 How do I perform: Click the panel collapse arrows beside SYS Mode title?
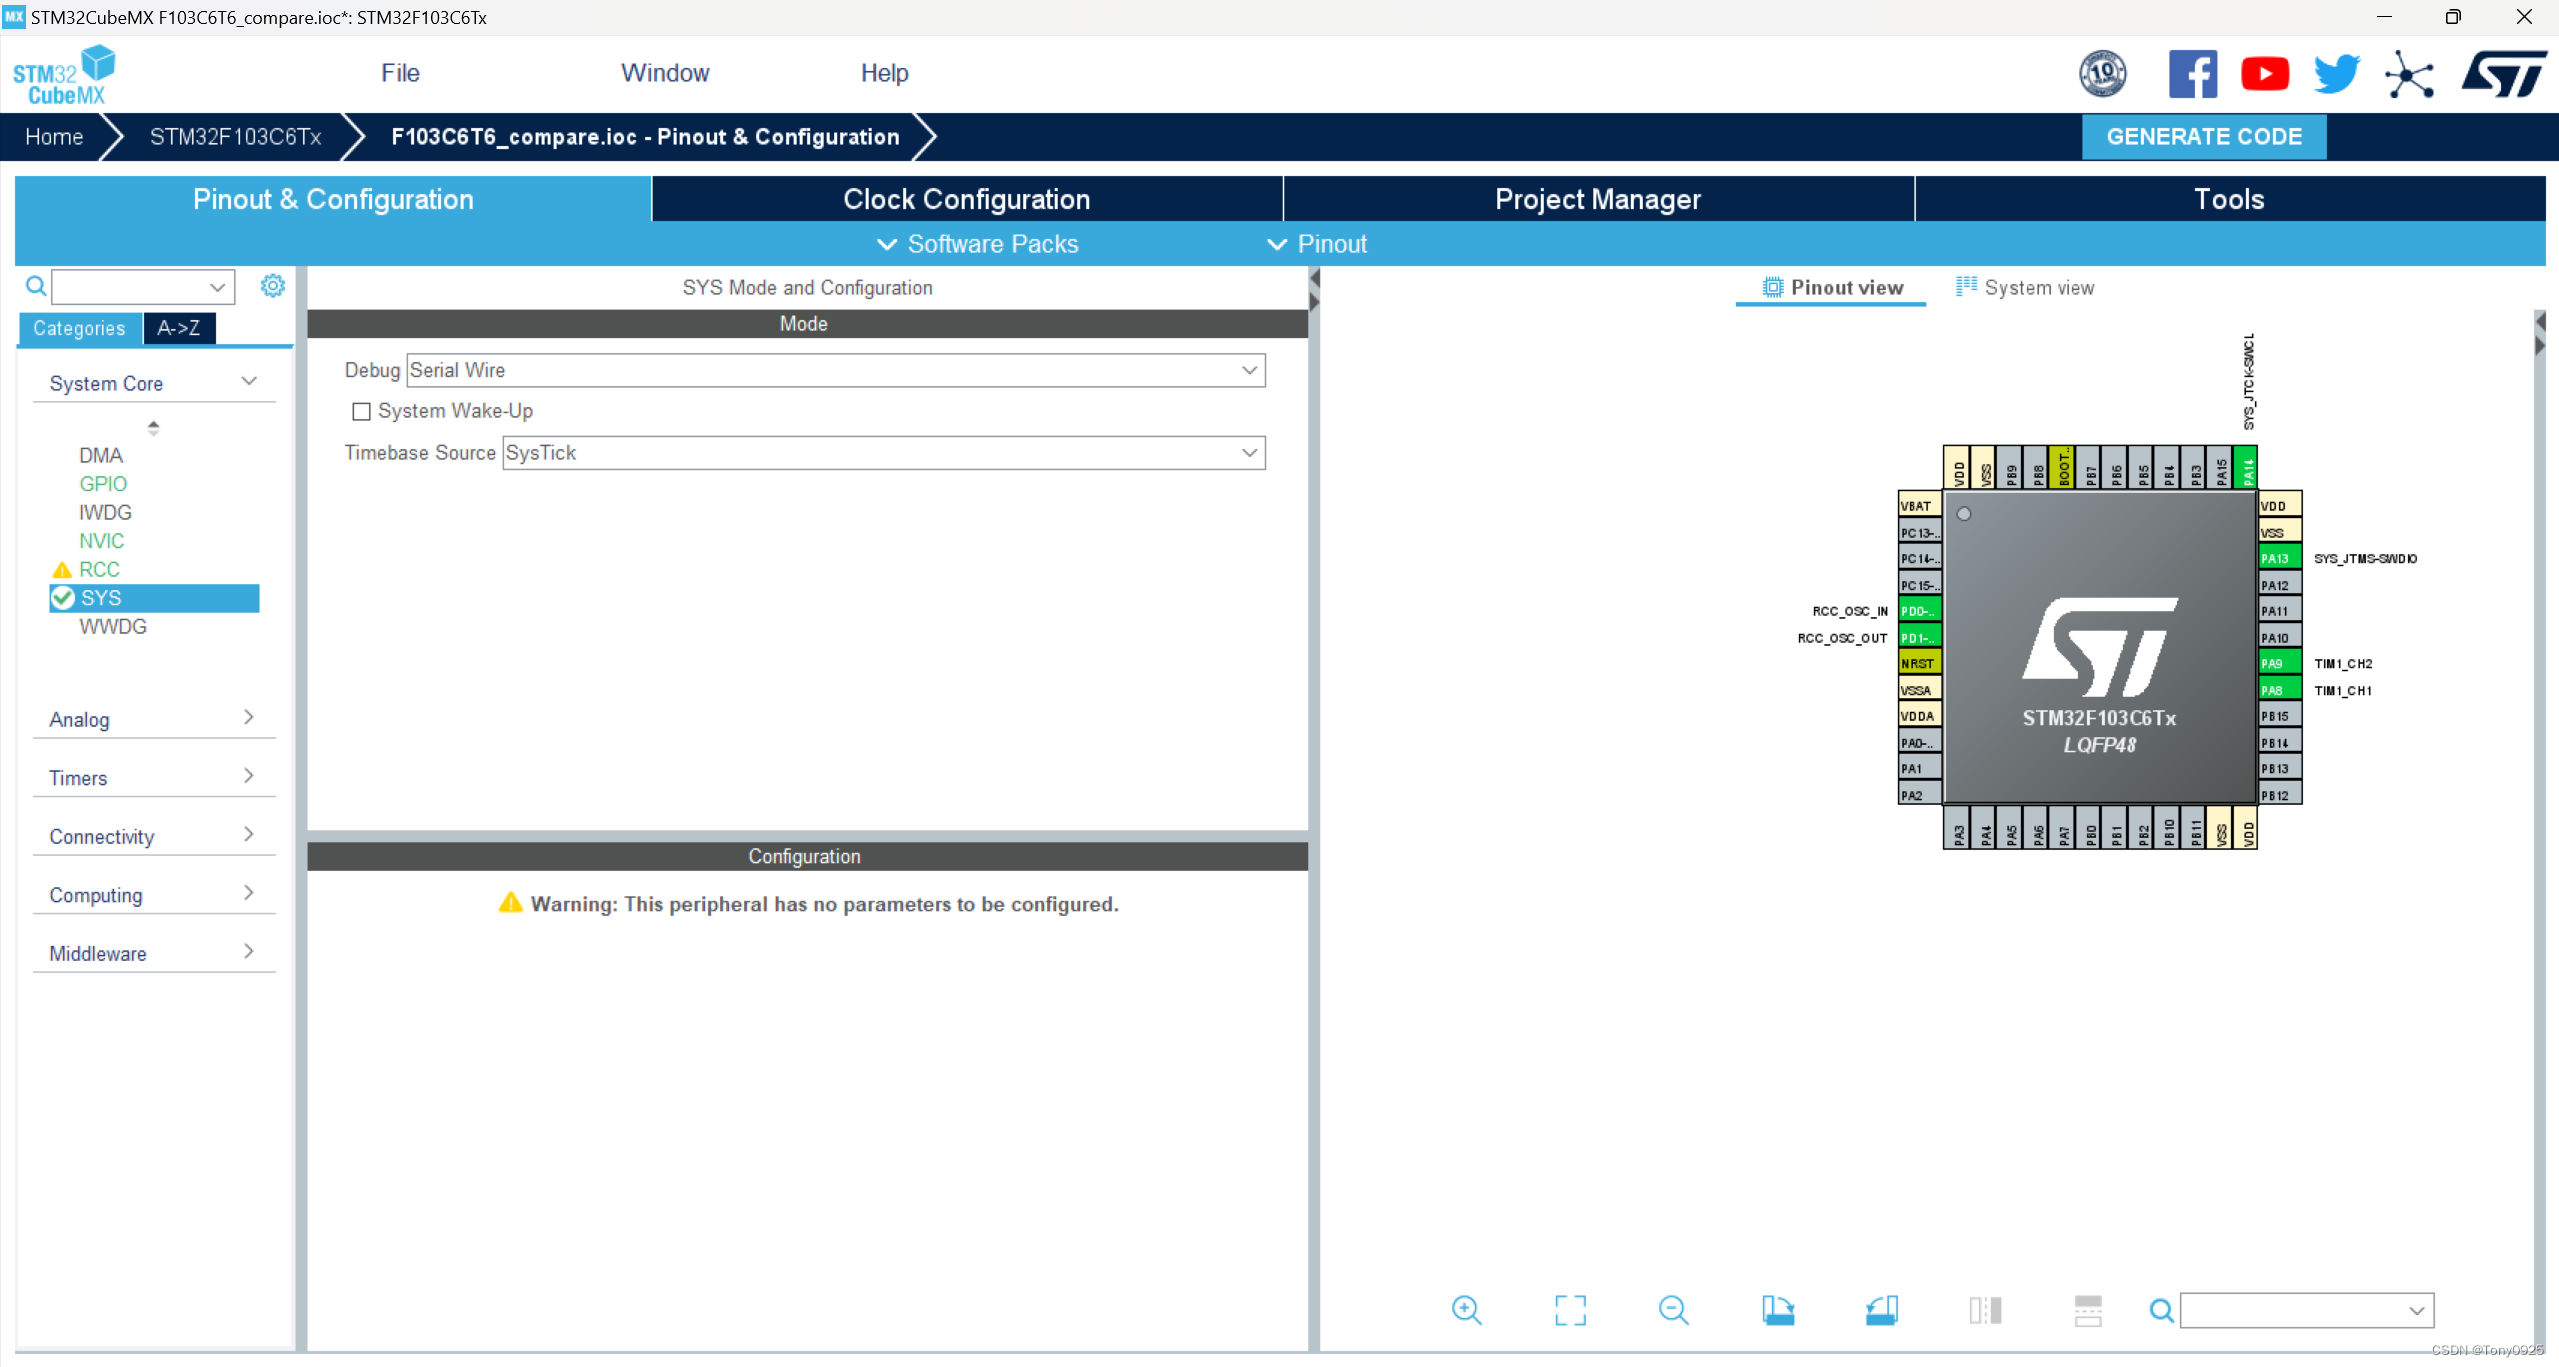pyautogui.click(x=1315, y=288)
